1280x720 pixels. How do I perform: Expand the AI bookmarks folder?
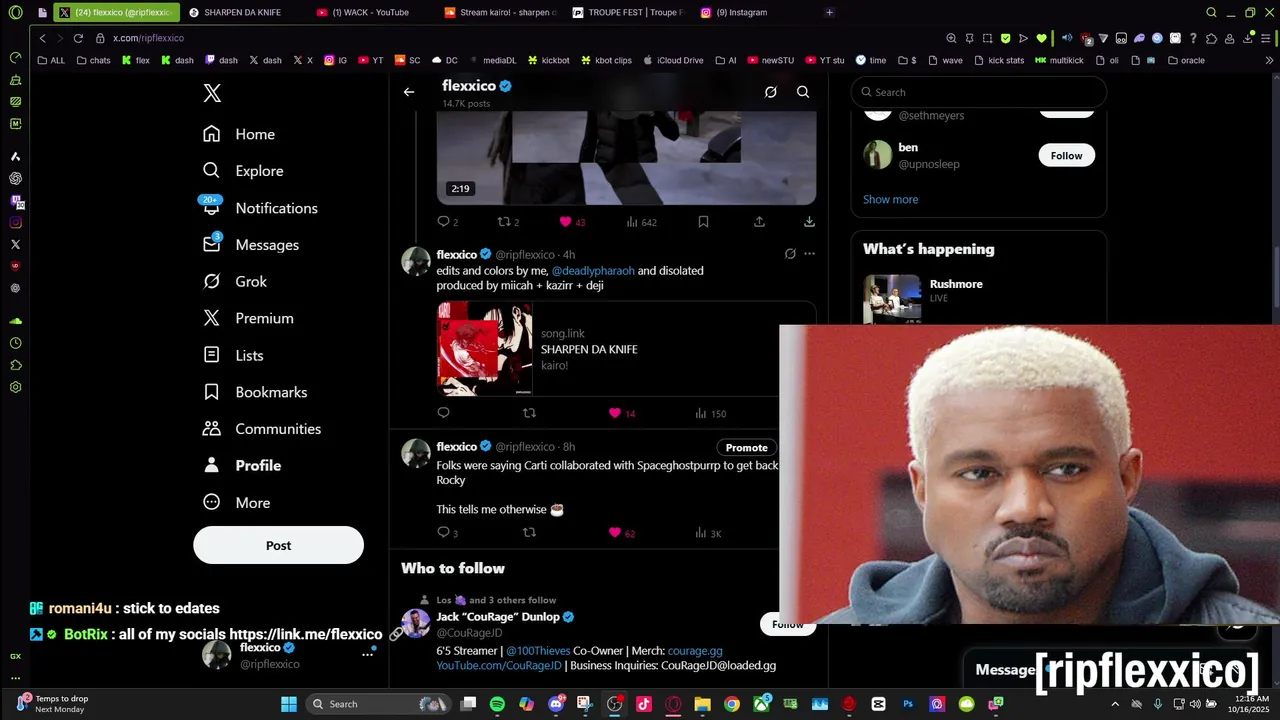point(726,60)
